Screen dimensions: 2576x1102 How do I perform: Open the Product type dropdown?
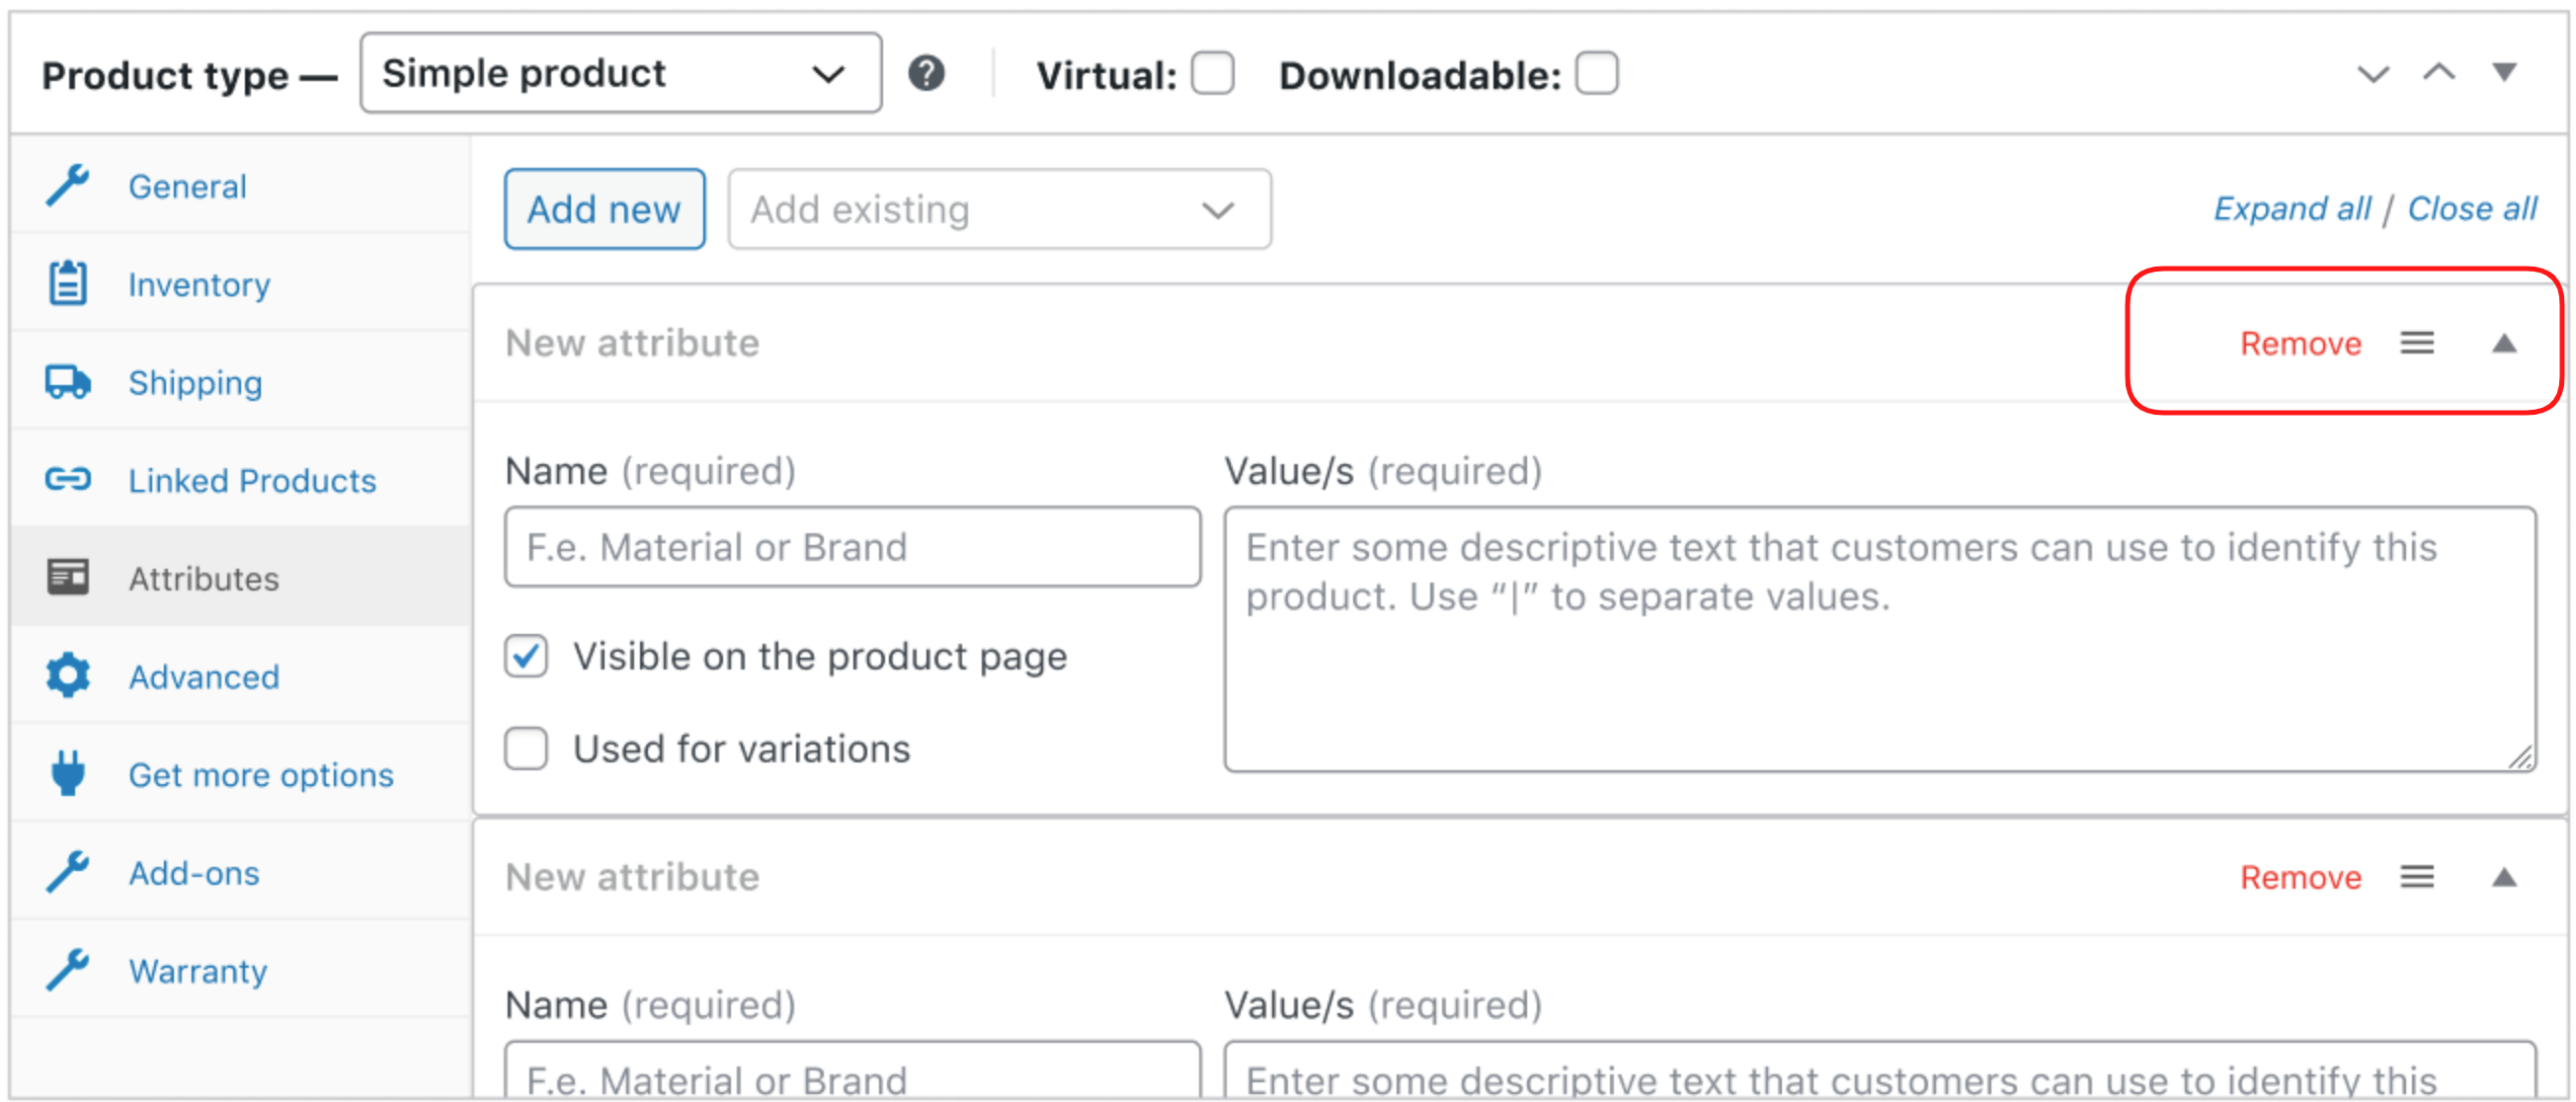click(620, 74)
